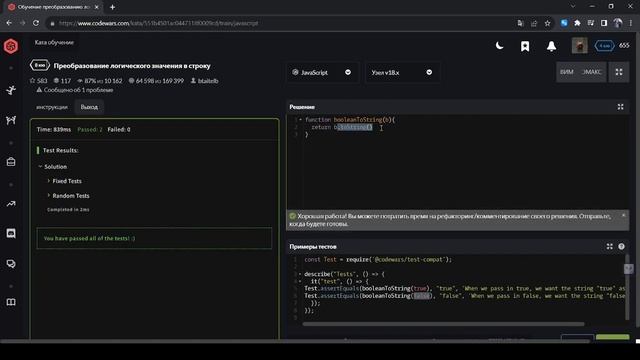
Task: Open notifications via the bell icon
Action: [551, 46]
